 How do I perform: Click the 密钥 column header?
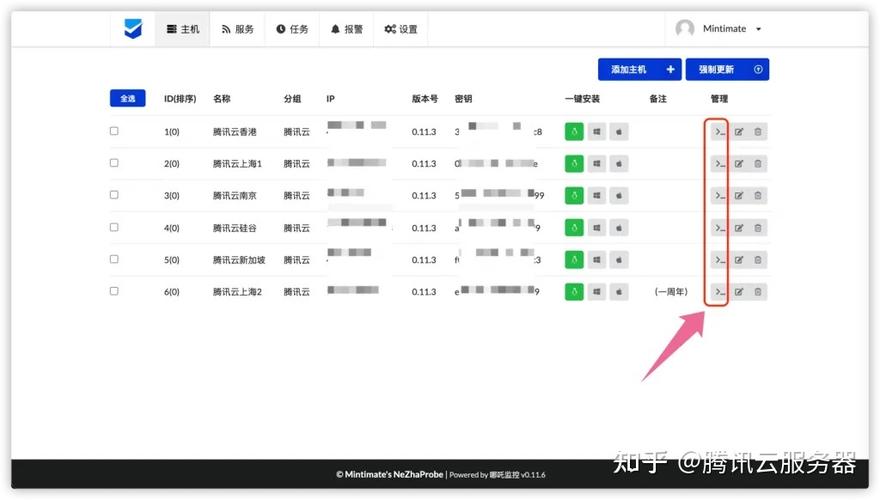464,99
